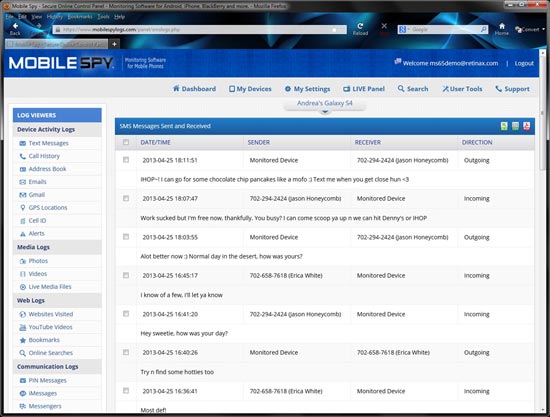This screenshot has width=550, height=417.
Task: Go to Firefox Home page
Action: pos(502,29)
